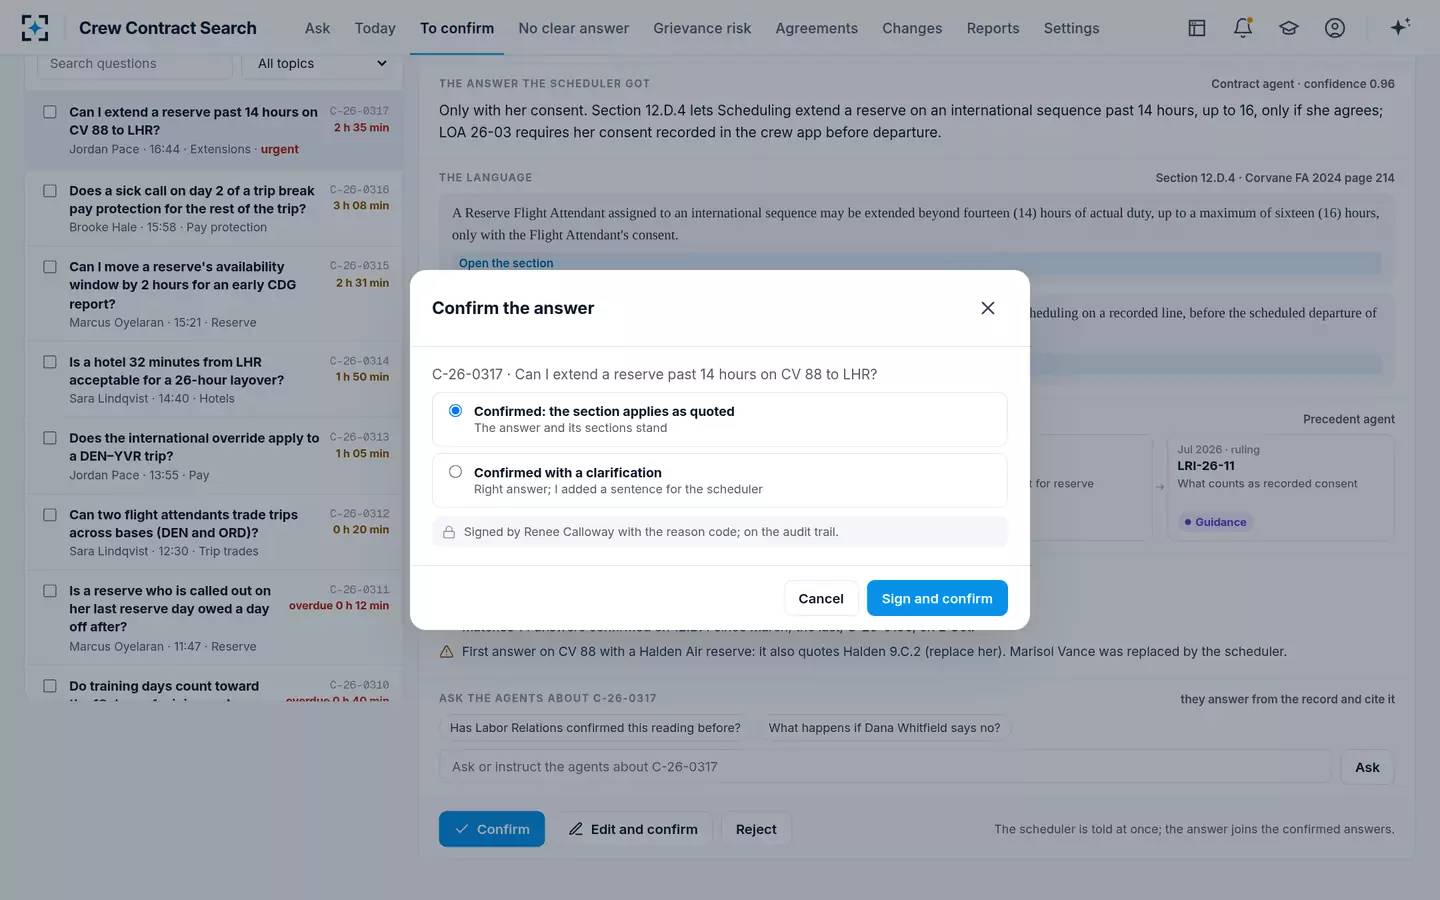
Task: Click the blue Confirm button at bottom
Action: tap(492, 829)
